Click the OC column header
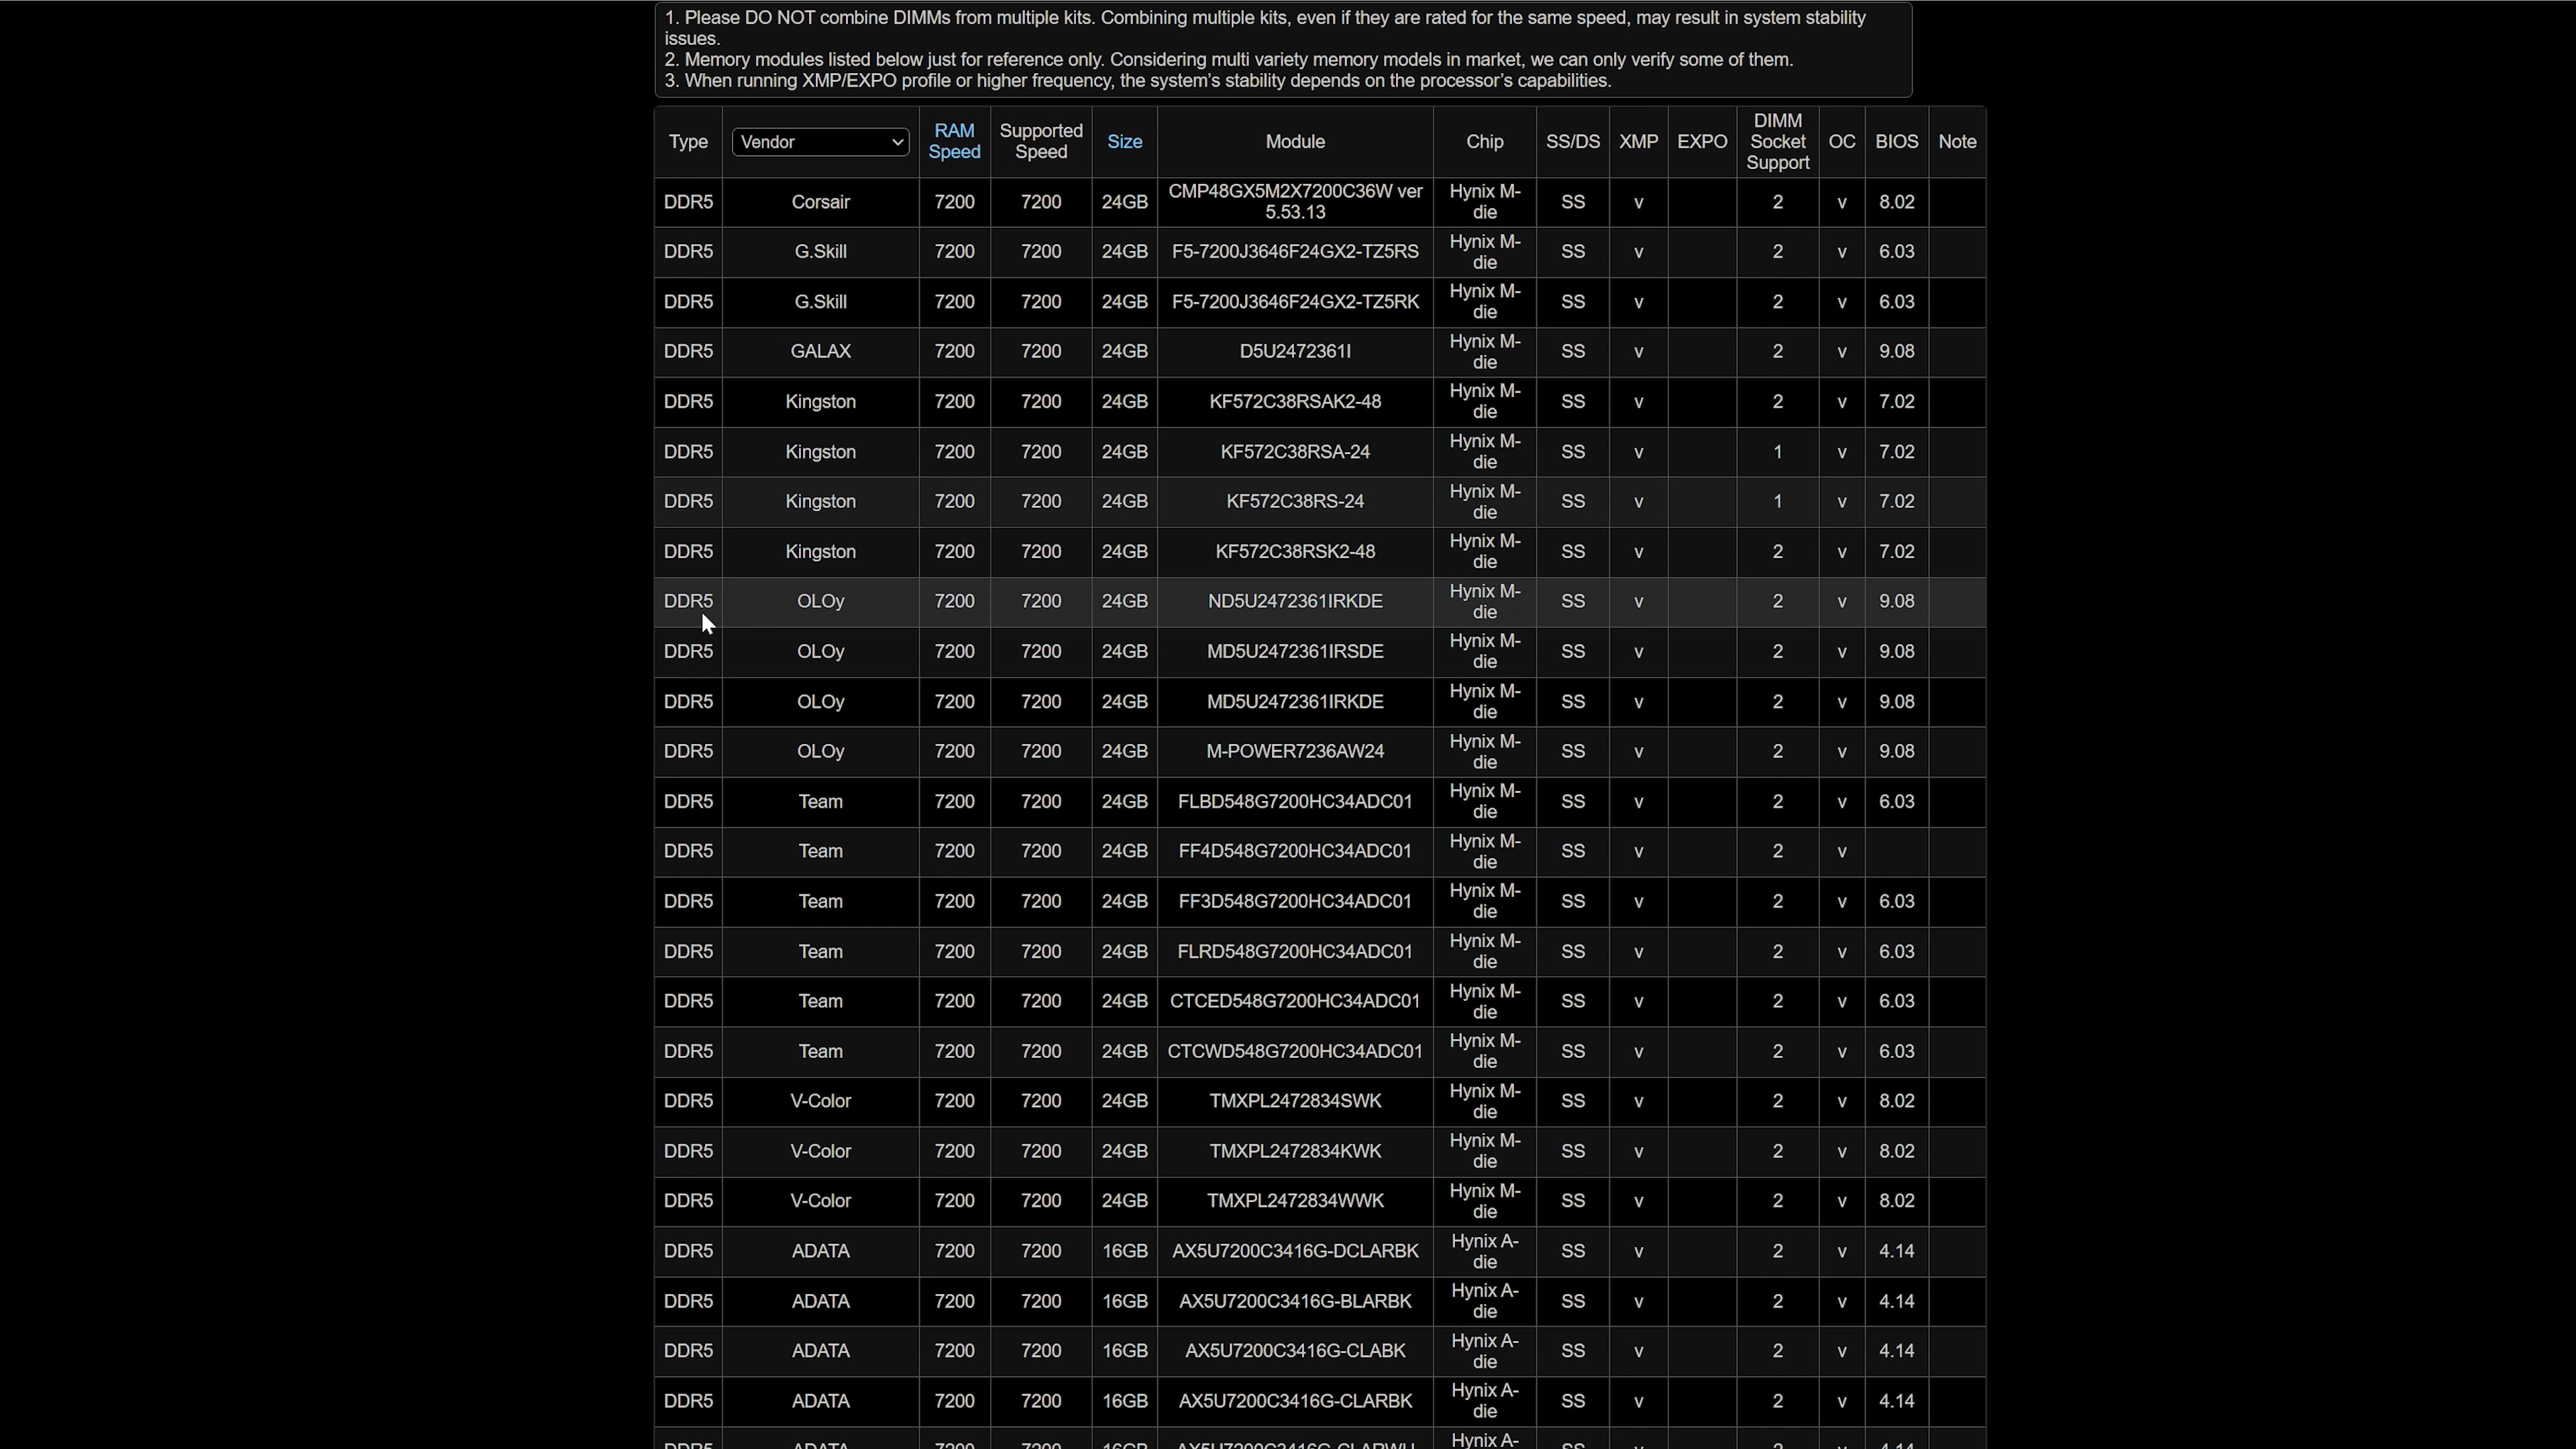This screenshot has height=1449, width=2576. coord(1841,142)
